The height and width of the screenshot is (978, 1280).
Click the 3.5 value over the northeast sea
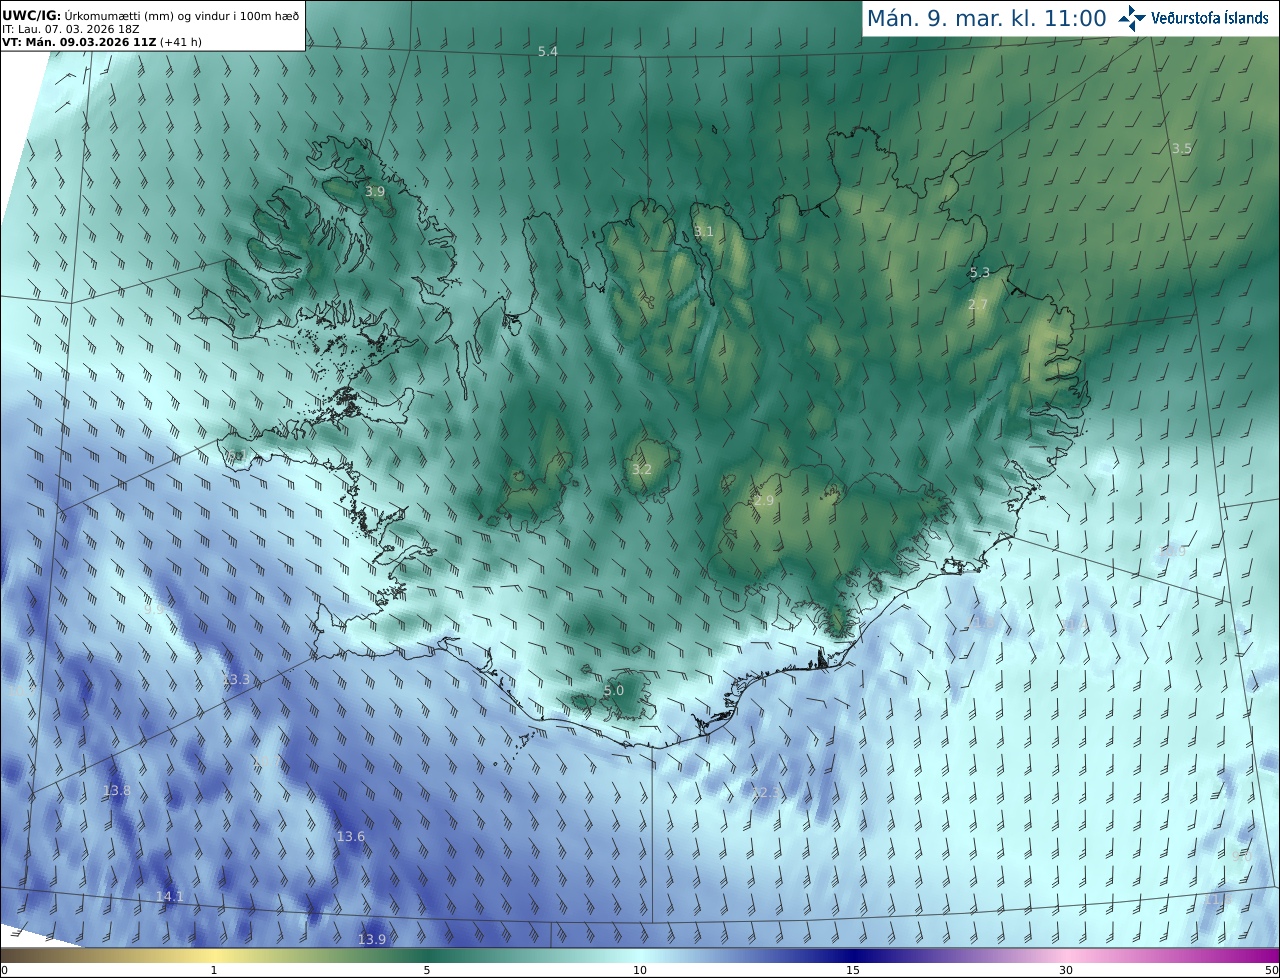tap(1182, 148)
